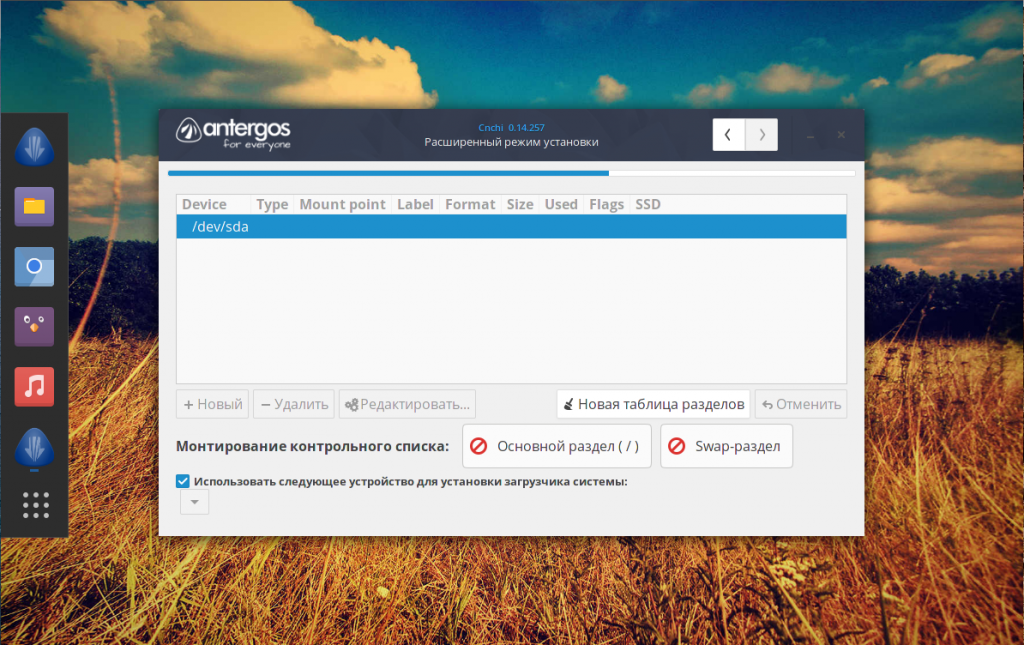Go forward with the right arrow button
Viewport: 1024px width, 645px height.
tap(761, 134)
